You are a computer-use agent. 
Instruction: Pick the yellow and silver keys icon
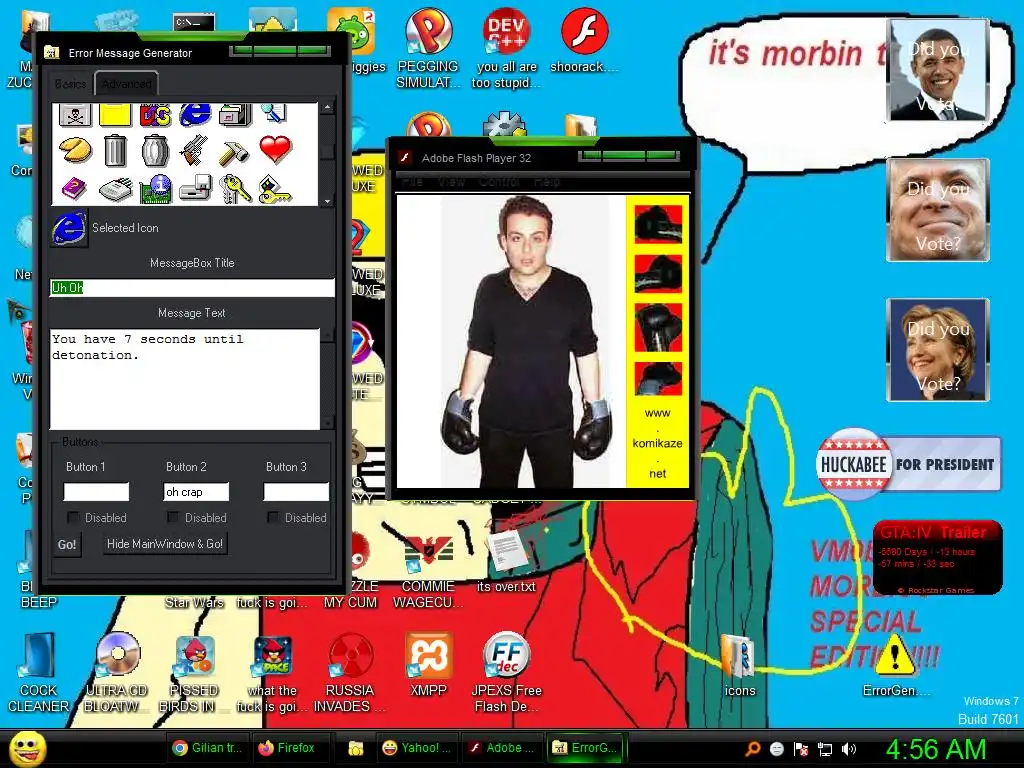coord(235,189)
